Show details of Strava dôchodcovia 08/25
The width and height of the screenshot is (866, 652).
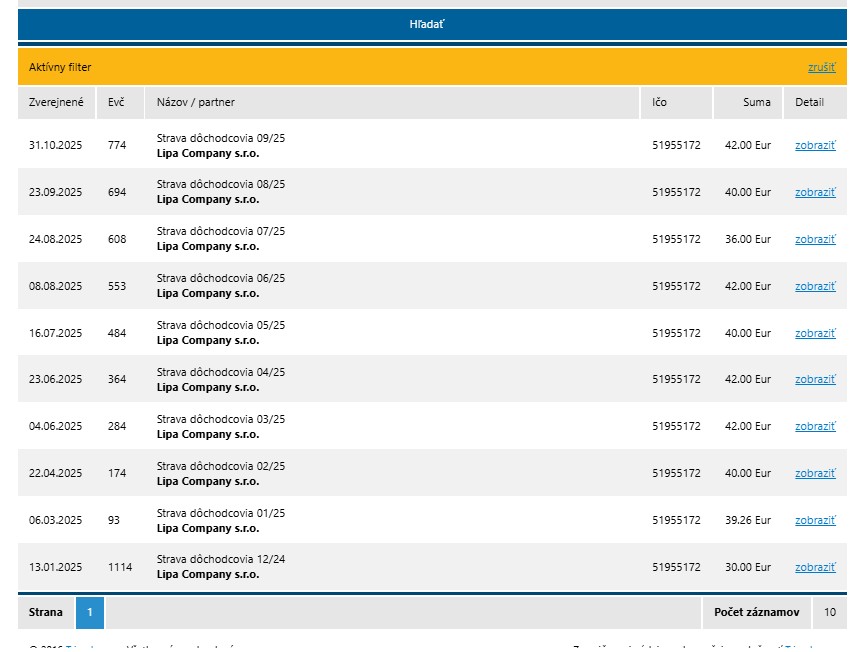click(x=815, y=192)
